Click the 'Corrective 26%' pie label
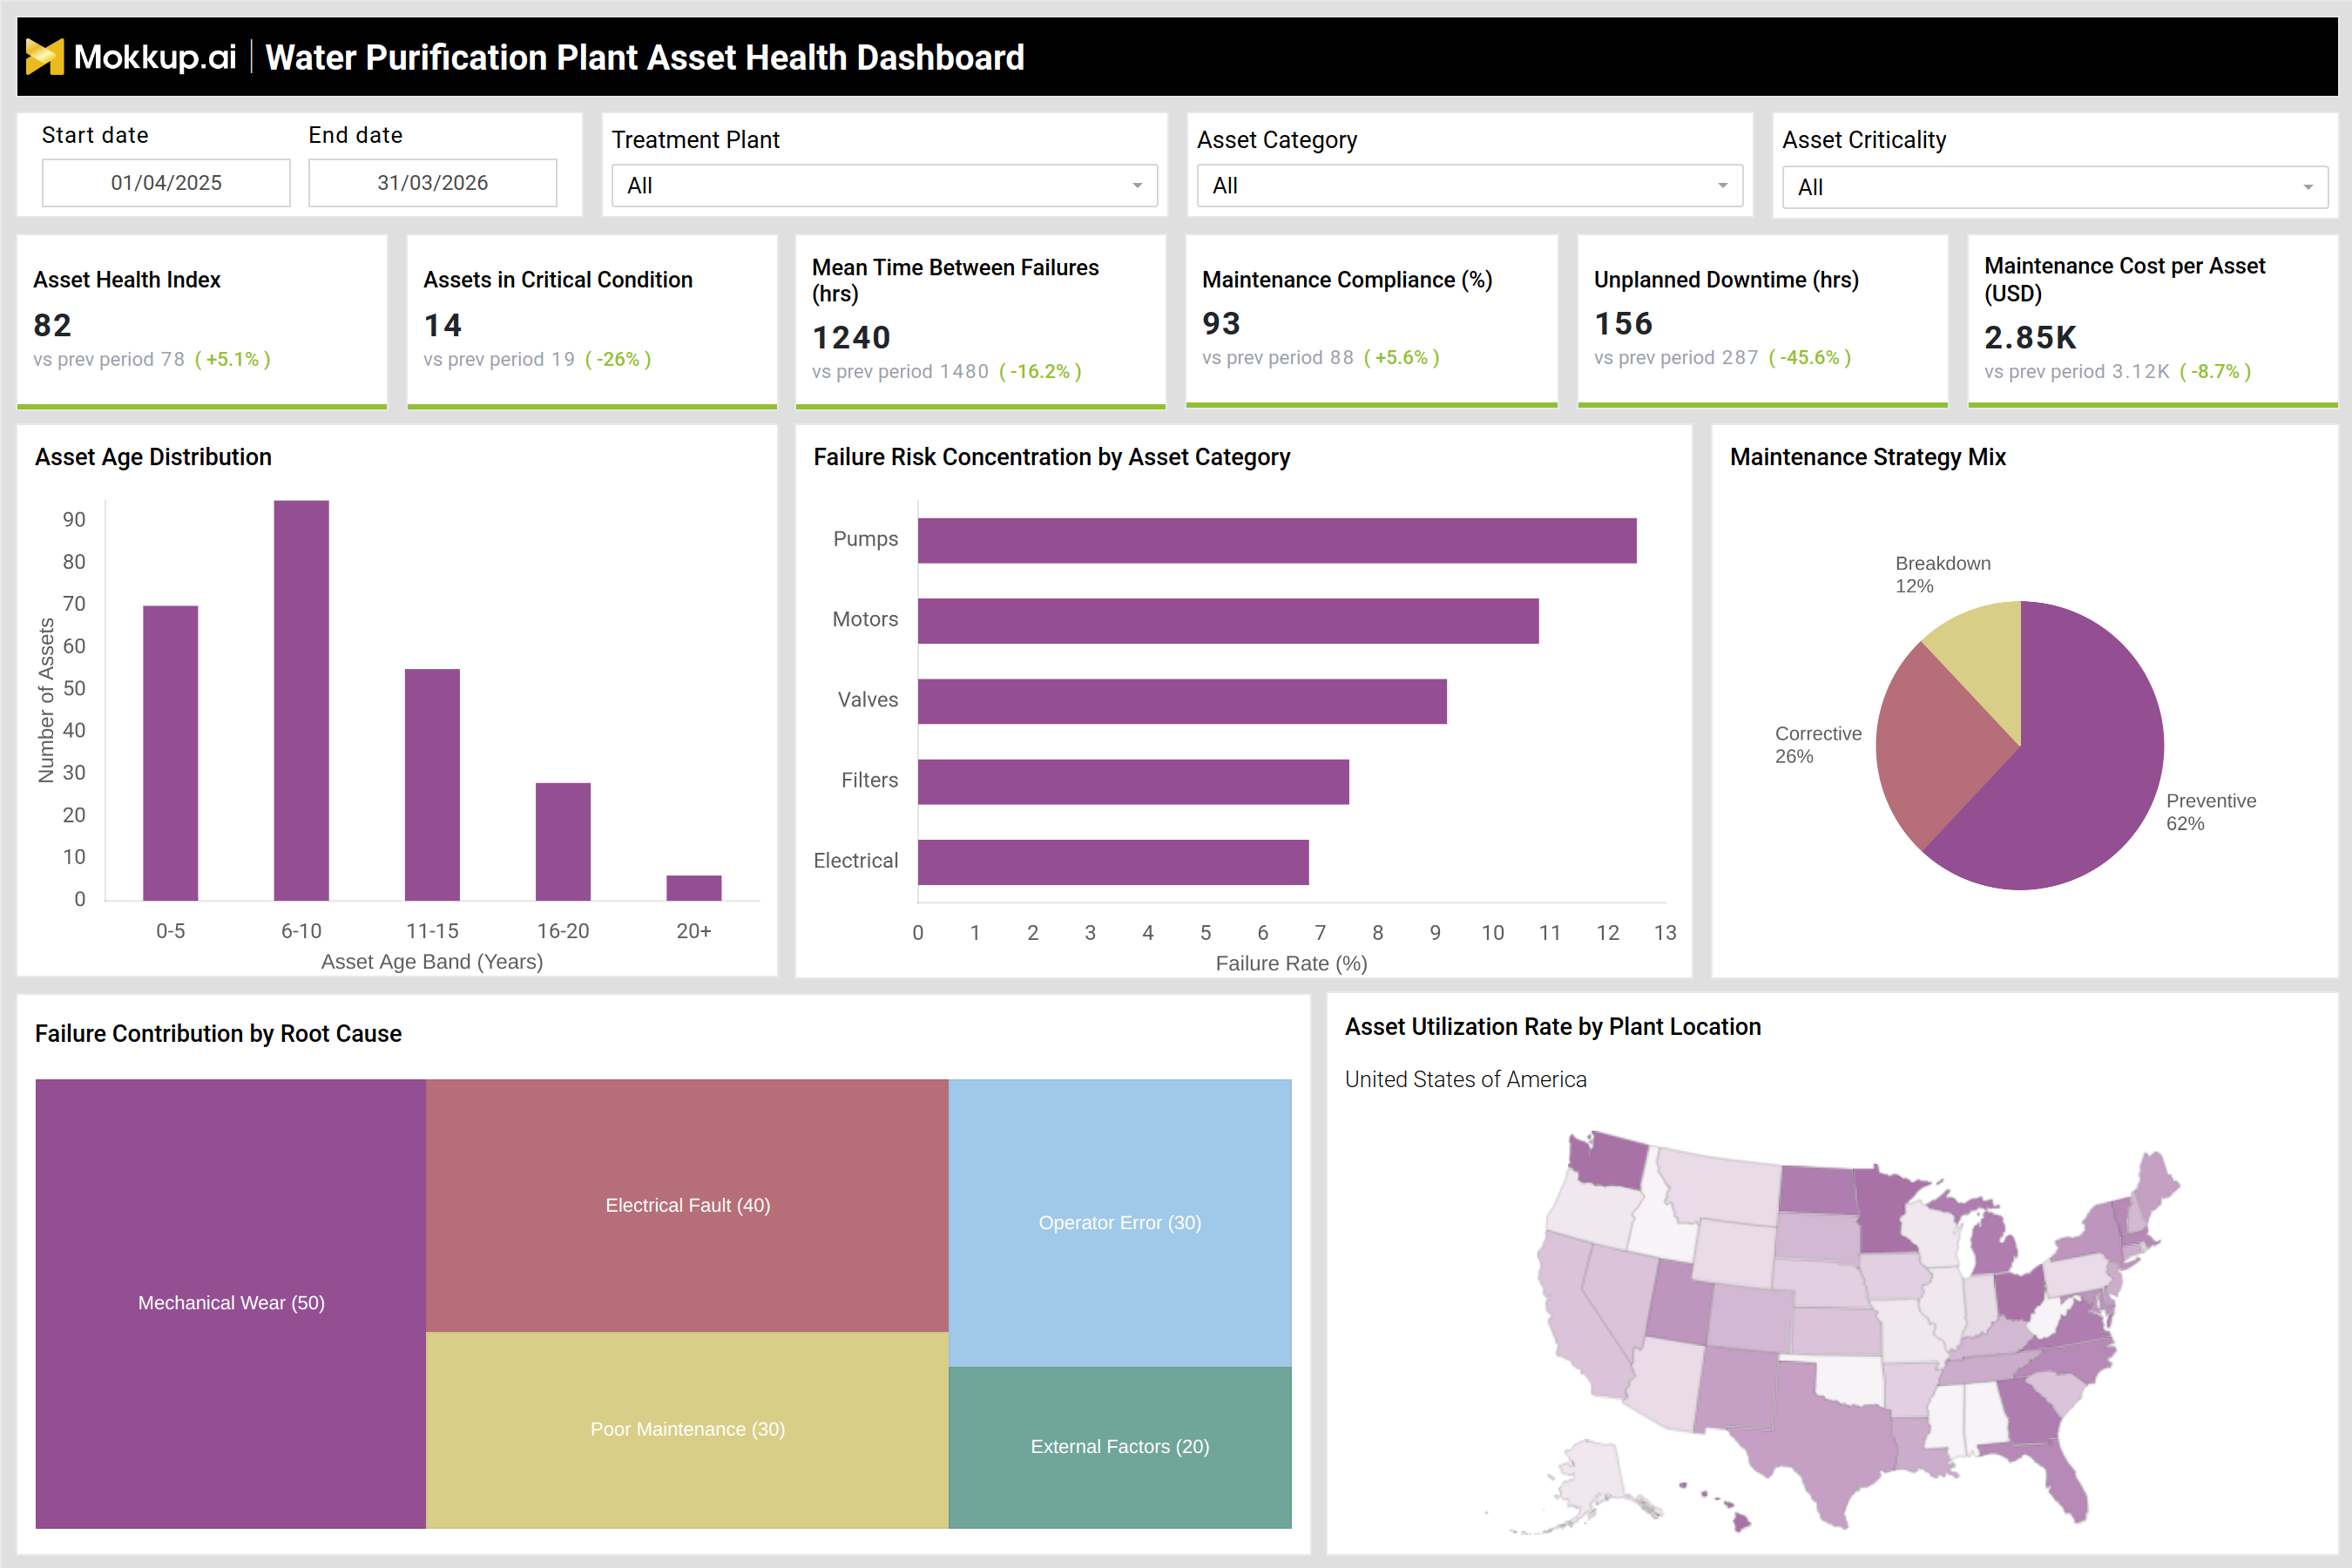Viewport: 2352px width, 1568px height. 1818,745
